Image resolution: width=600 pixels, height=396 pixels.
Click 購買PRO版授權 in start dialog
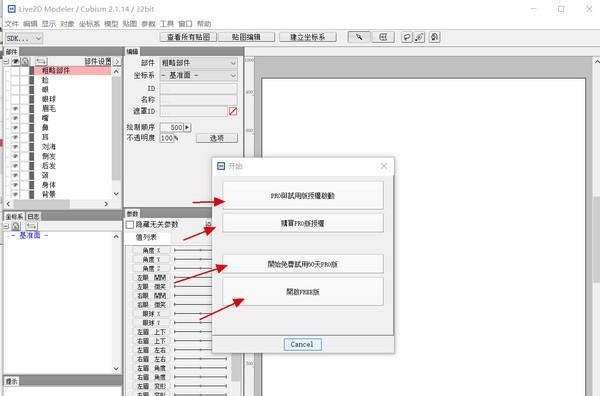point(303,223)
